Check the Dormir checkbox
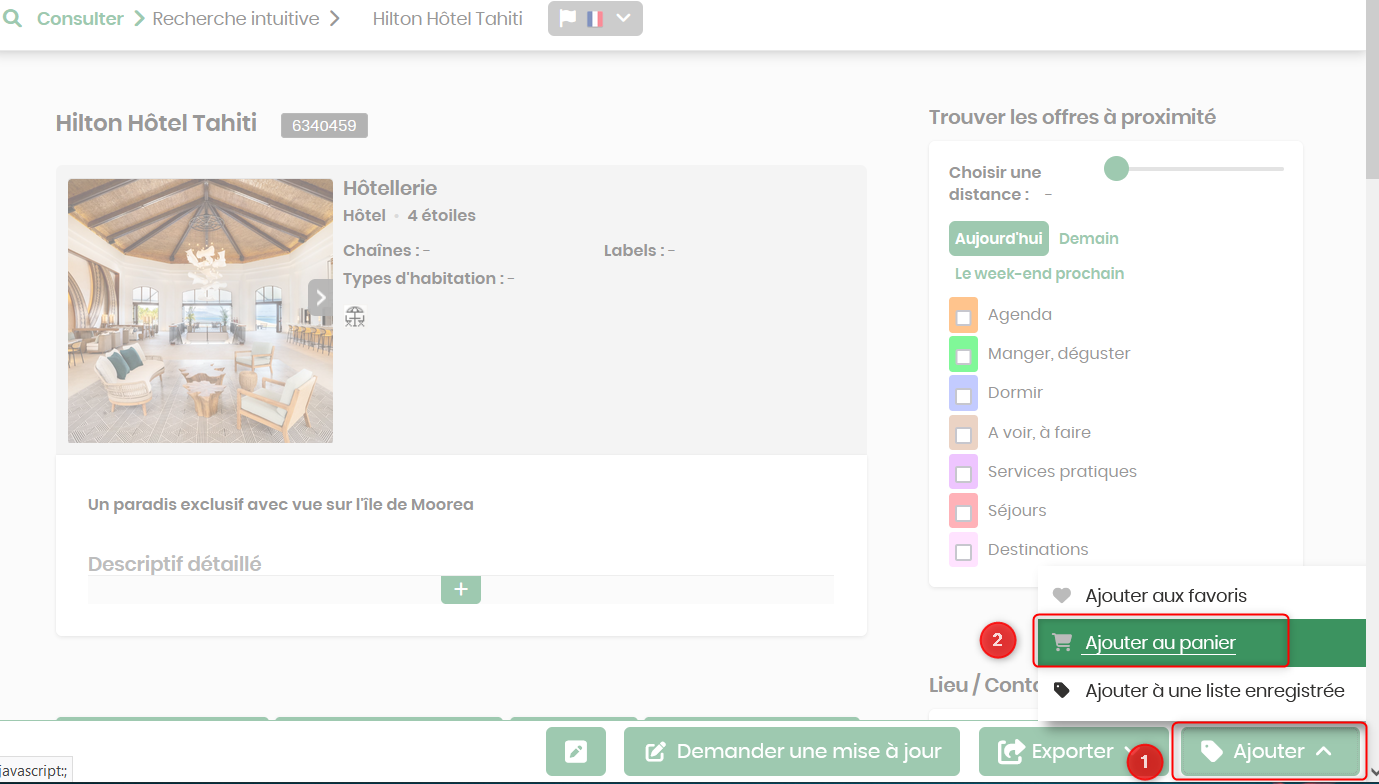1379x784 pixels. 963,395
